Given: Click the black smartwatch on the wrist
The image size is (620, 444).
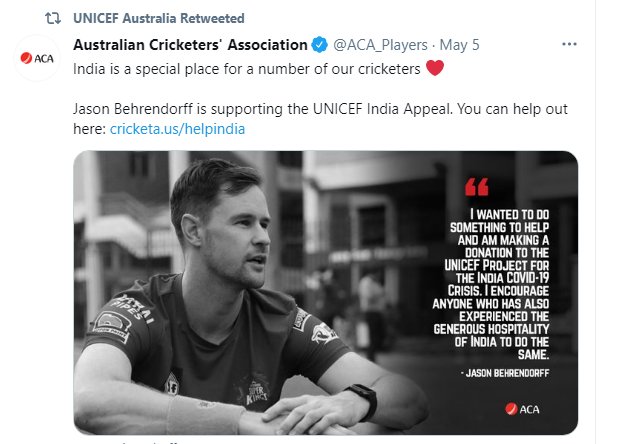Looking at the screenshot, I should (x=363, y=401).
